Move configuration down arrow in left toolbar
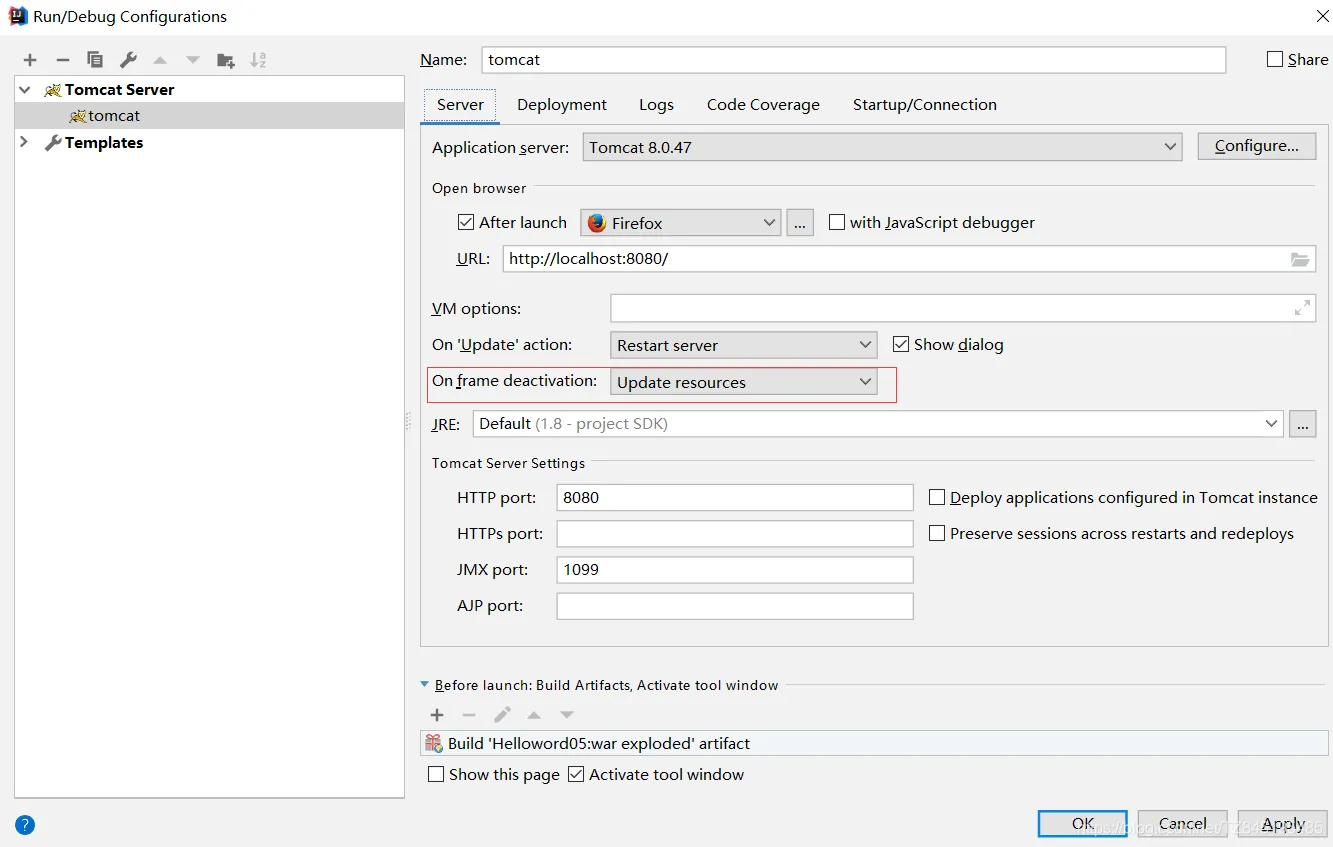 click(x=193, y=60)
